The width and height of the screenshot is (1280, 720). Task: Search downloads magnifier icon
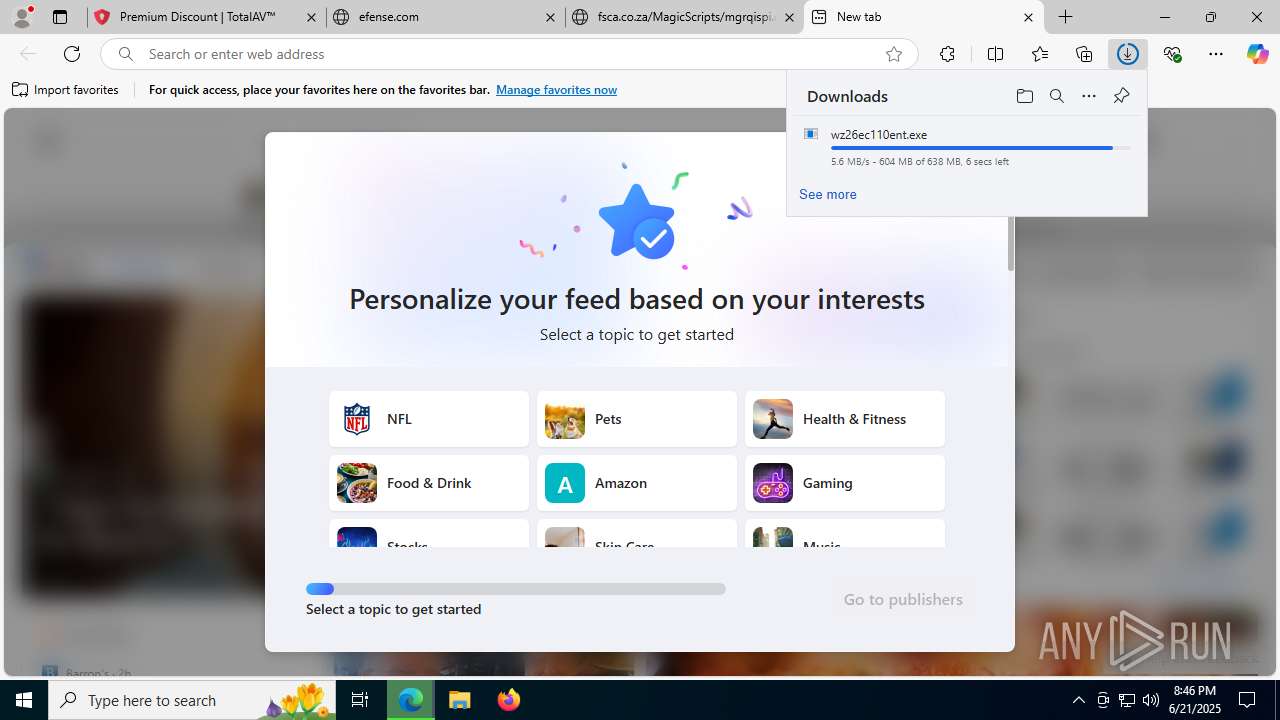[x=1056, y=96]
